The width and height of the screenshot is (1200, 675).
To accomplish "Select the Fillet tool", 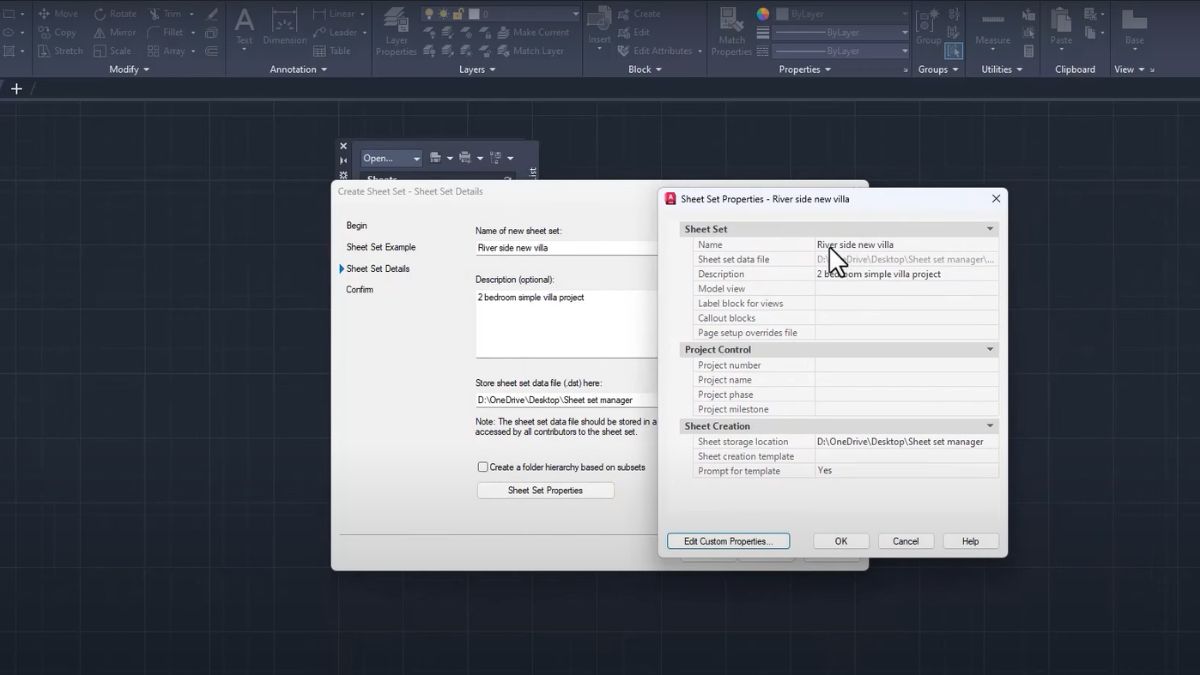I will point(166,32).
